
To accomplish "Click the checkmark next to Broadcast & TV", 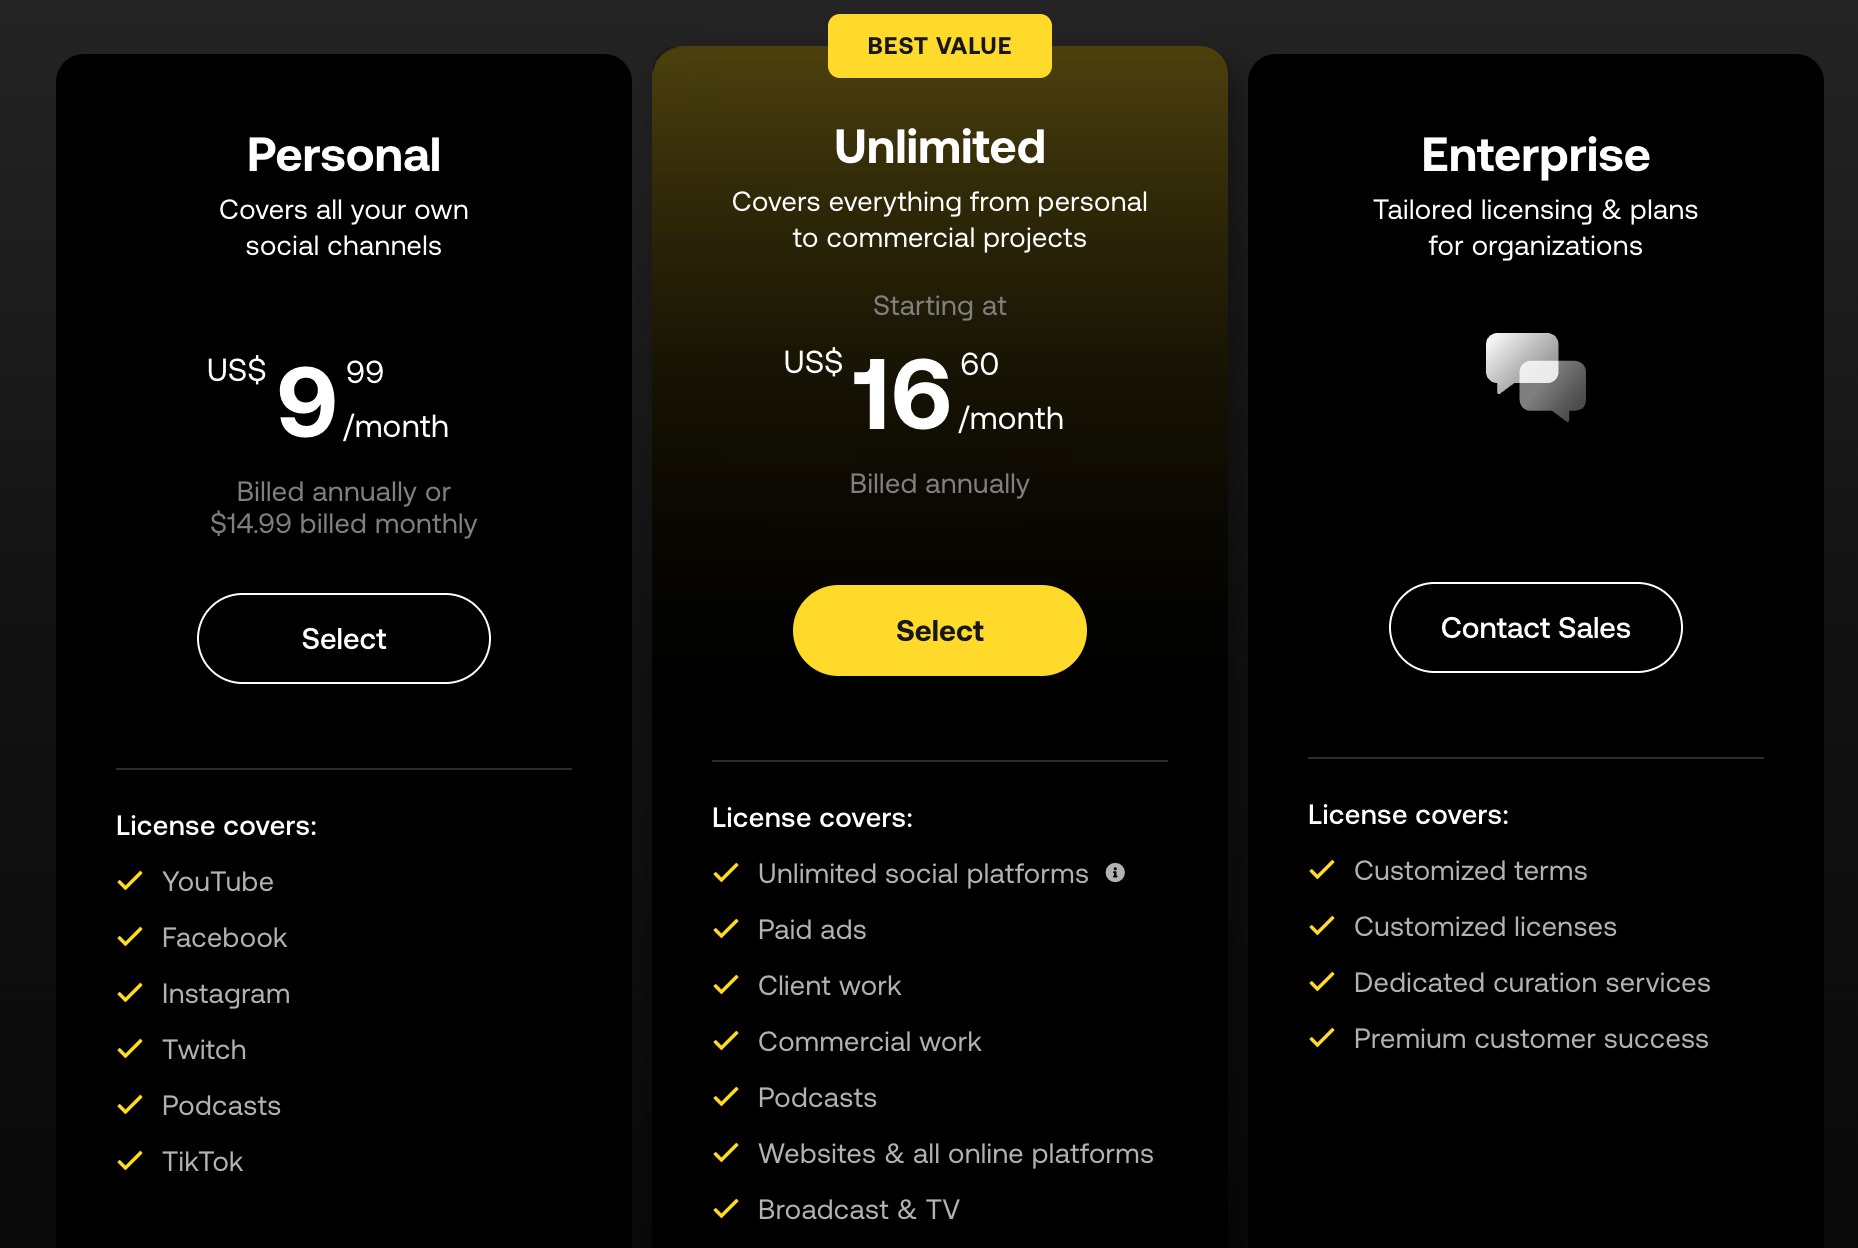I will pos(726,1209).
